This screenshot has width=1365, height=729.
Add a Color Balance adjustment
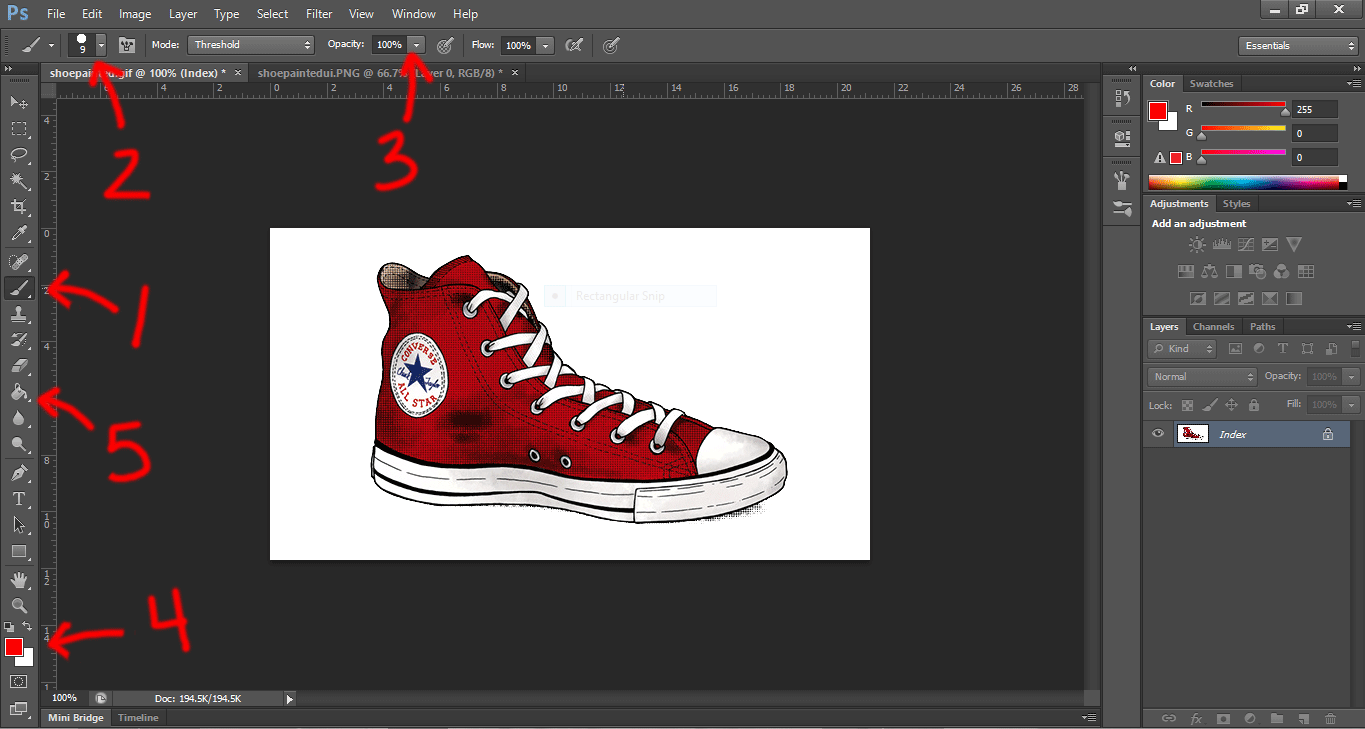(1209, 271)
